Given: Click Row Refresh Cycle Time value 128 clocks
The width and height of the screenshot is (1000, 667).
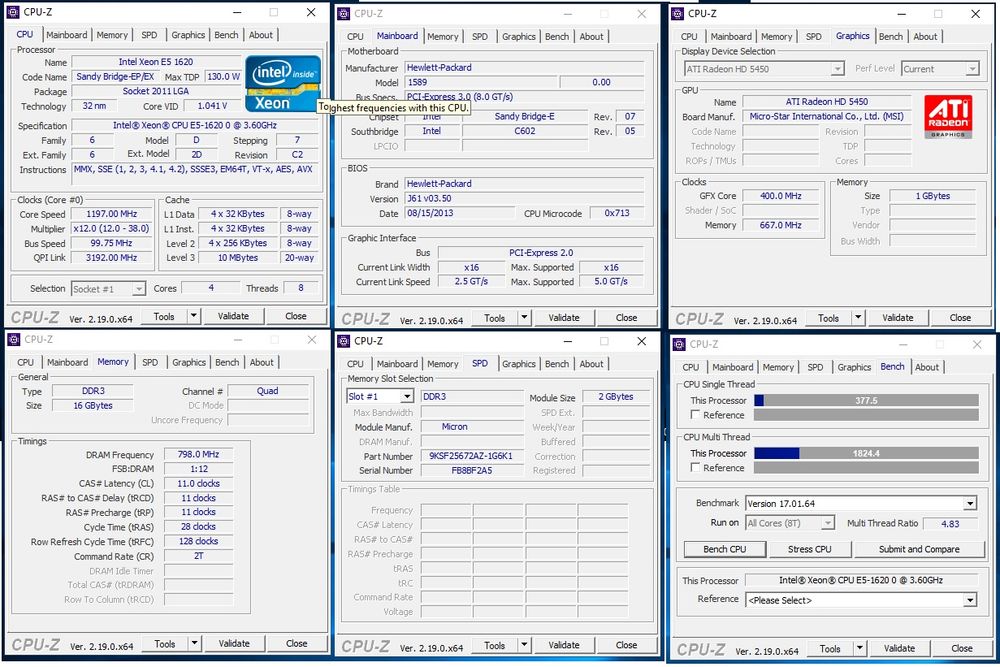Looking at the screenshot, I should click(198, 541).
